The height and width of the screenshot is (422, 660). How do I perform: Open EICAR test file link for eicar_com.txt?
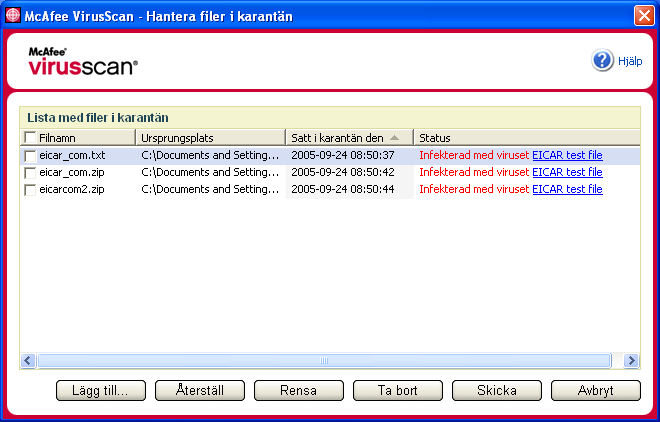coord(567,155)
